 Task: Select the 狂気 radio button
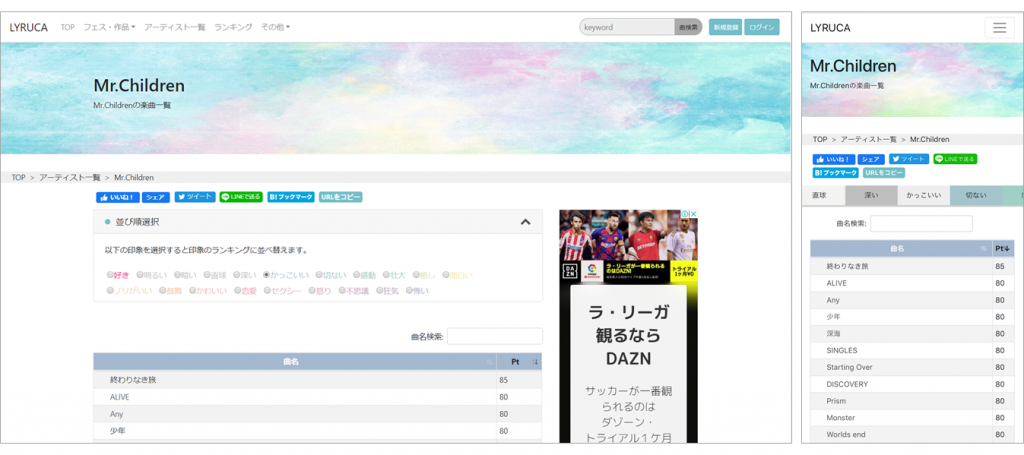[x=379, y=290]
